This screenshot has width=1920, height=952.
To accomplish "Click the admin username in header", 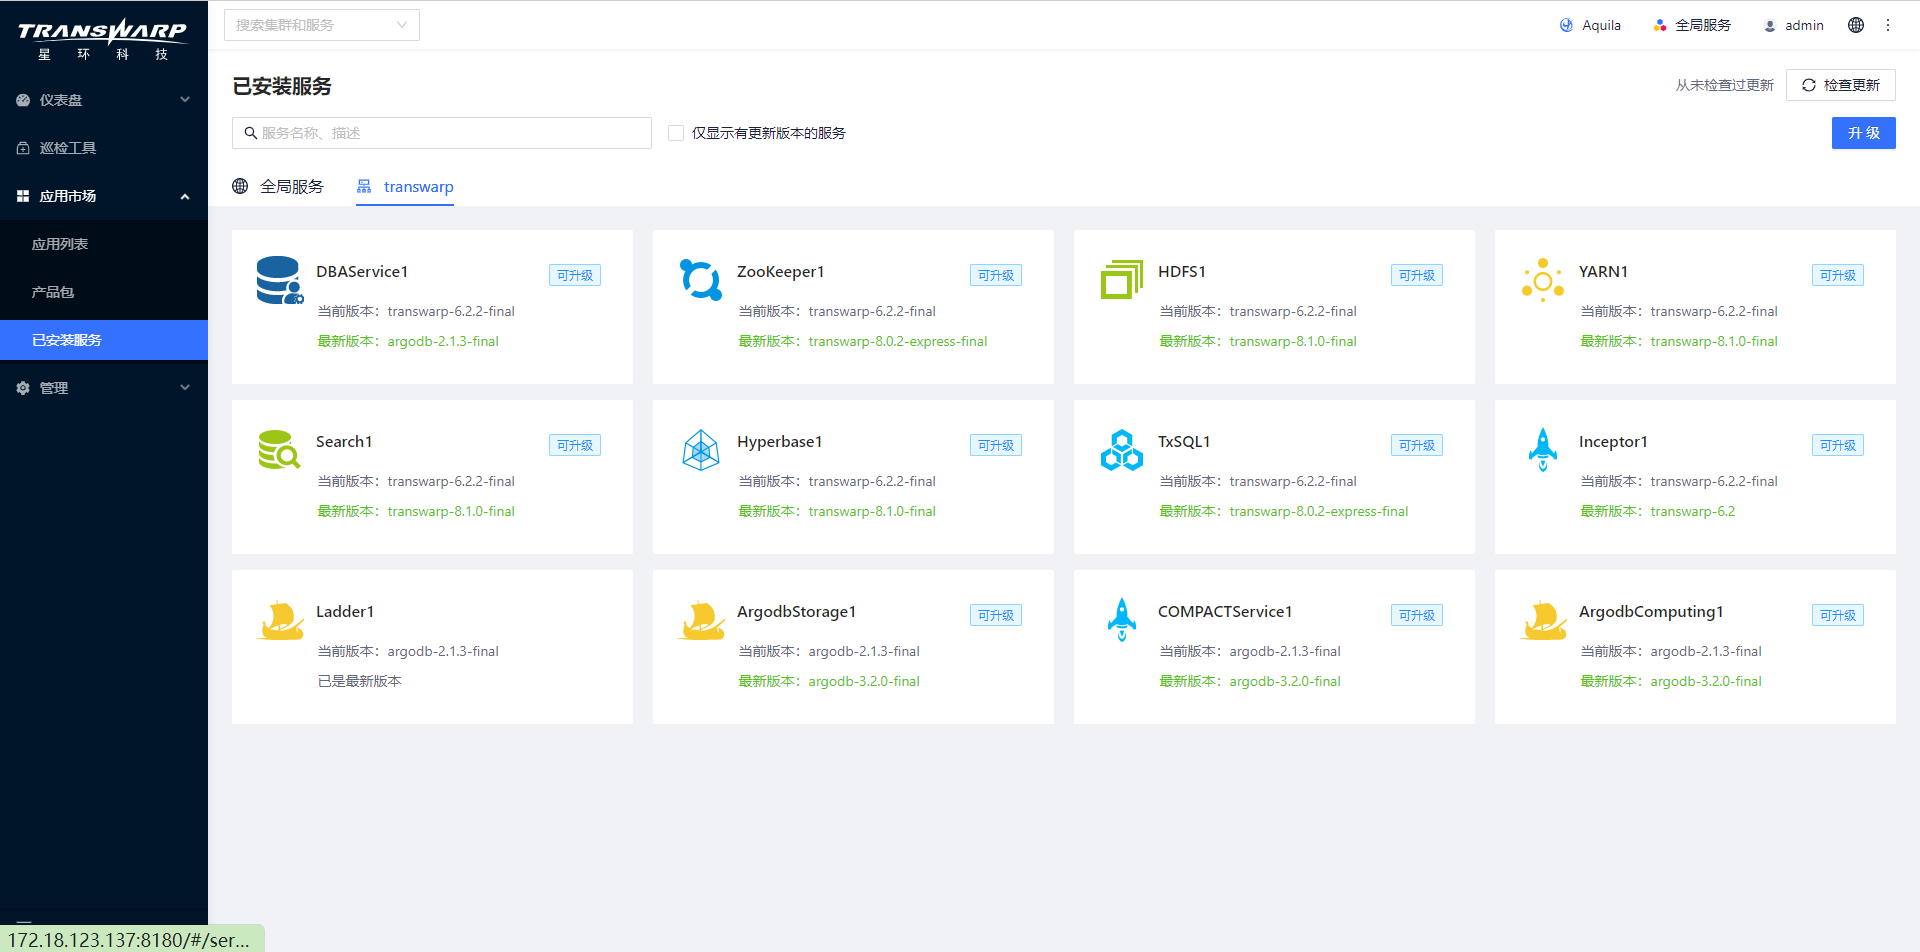I will coord(1804,25).
